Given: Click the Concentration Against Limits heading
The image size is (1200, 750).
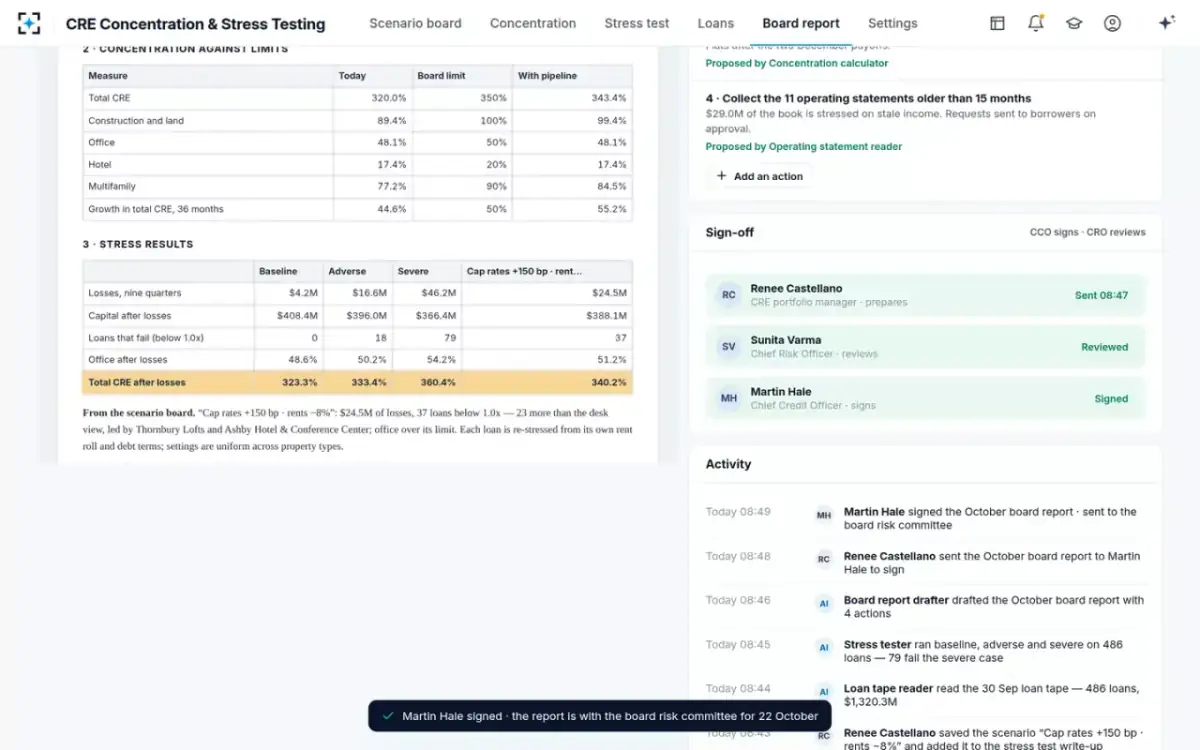Looking at the screenshot, I should pyautogui.click(x=185, y=48).
